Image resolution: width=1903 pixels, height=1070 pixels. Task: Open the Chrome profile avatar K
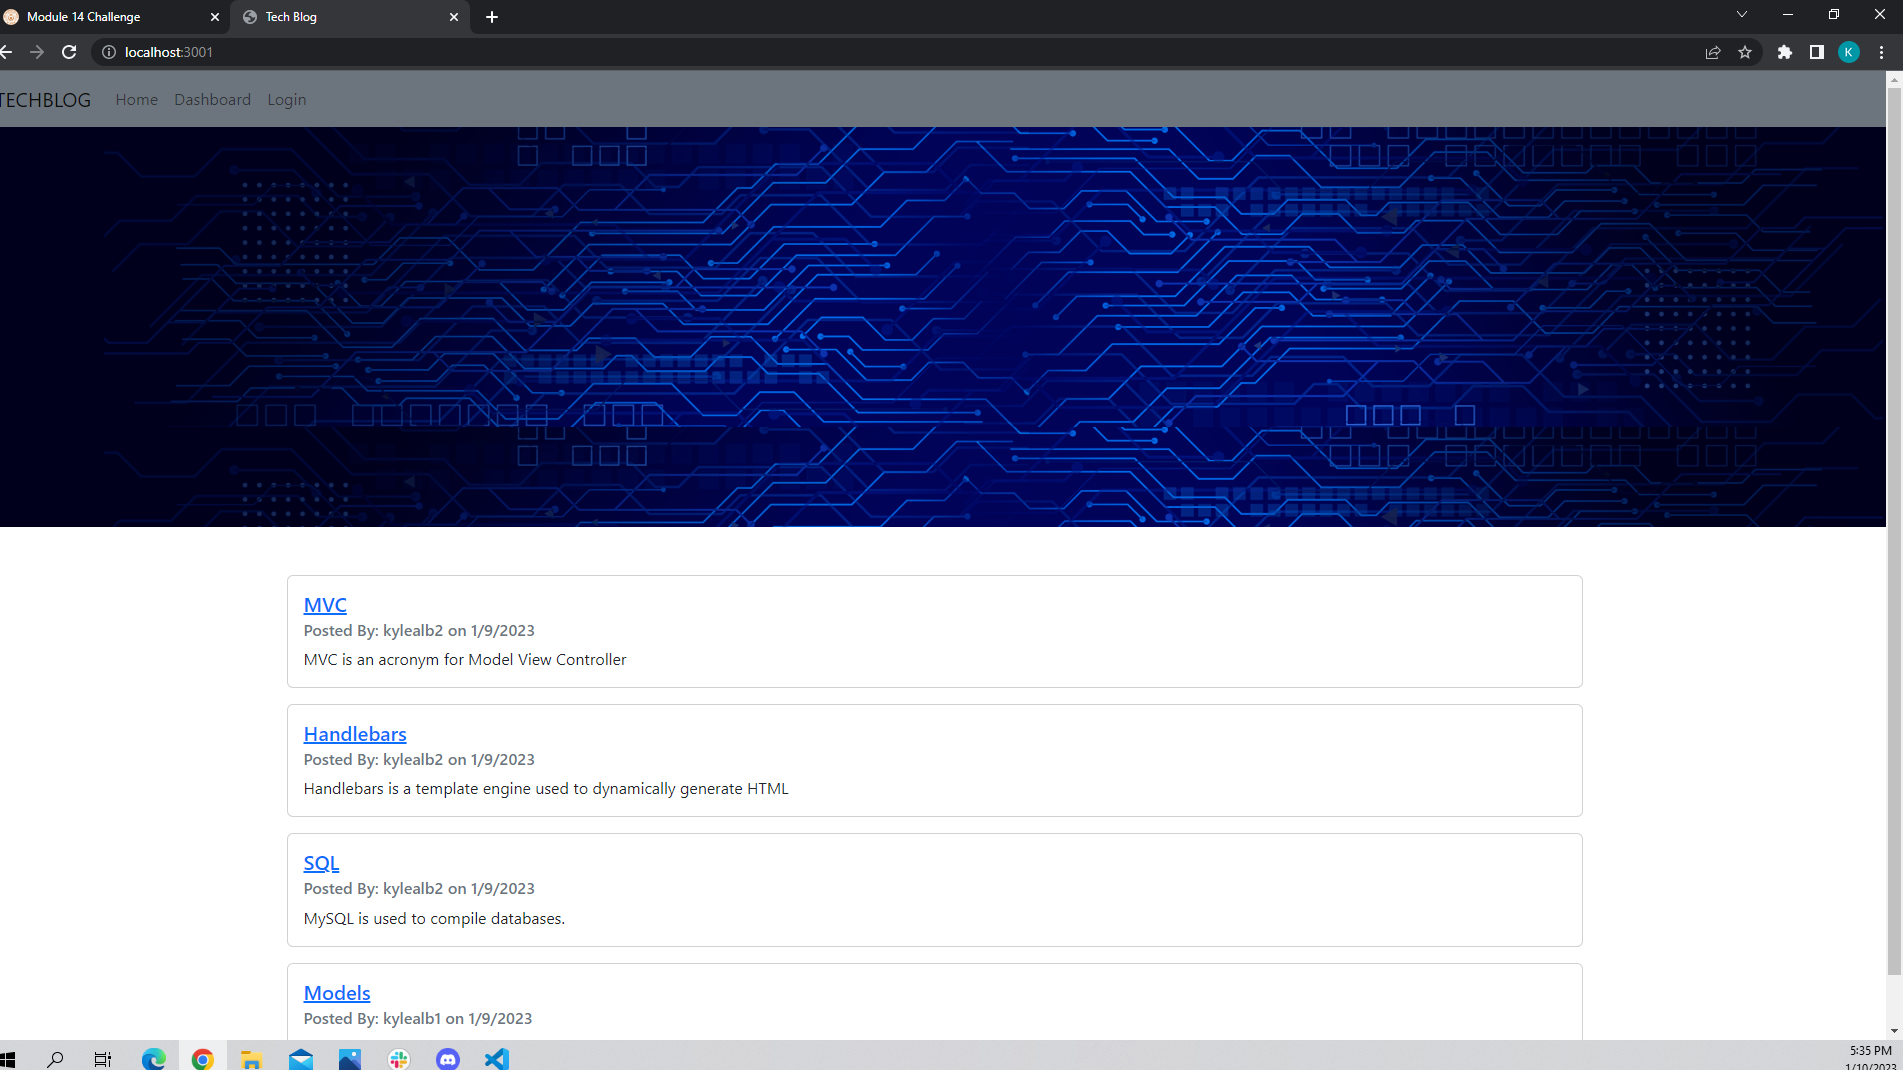[x=1849, y=52]
